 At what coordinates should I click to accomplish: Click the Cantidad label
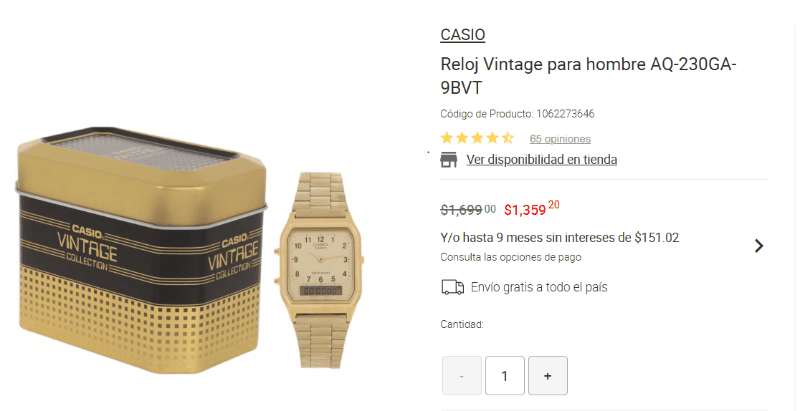click(x=462, y=324)
